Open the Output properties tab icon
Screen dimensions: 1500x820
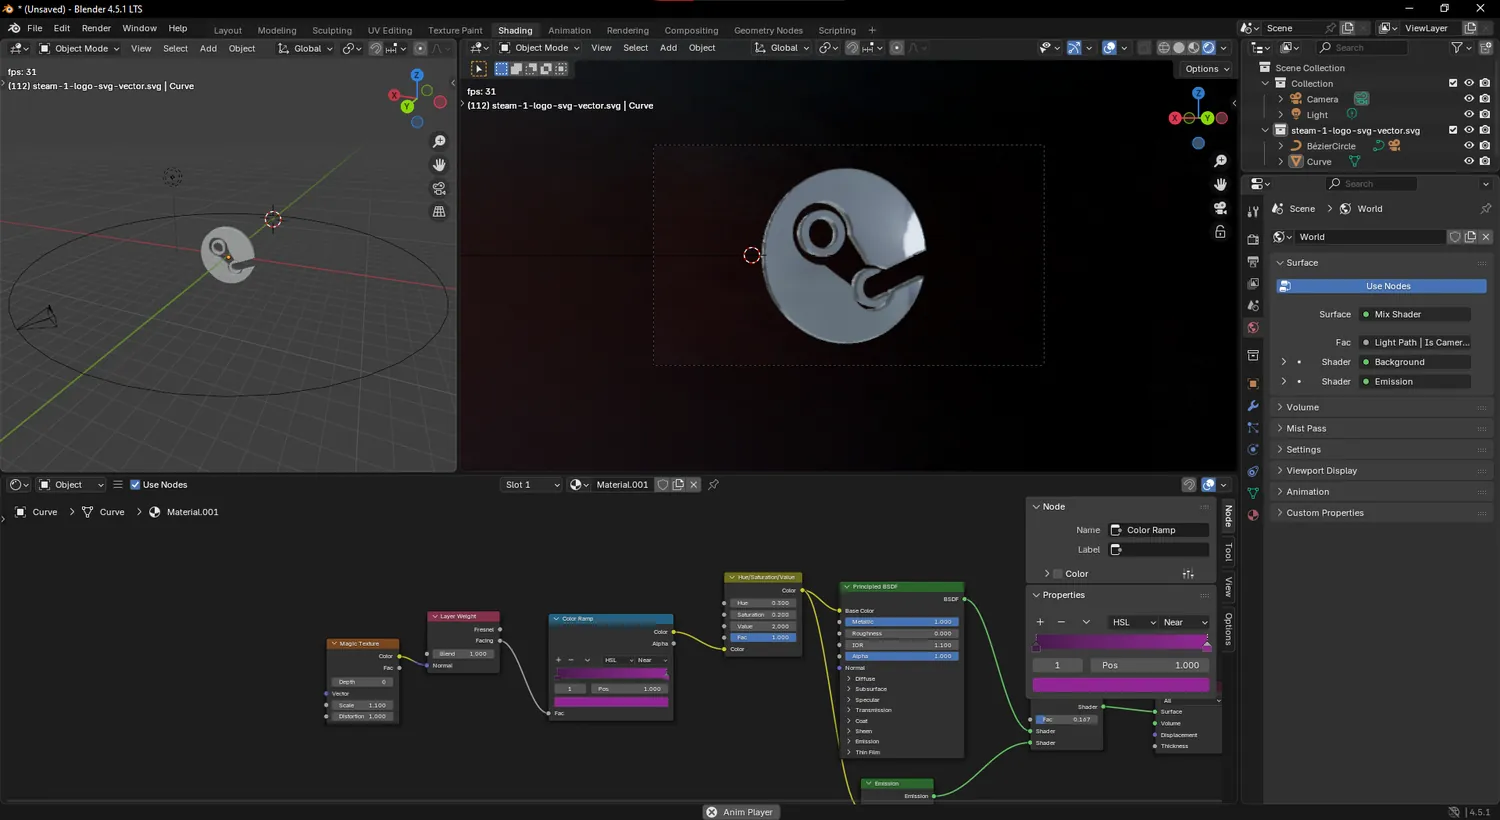point(1253,262)
